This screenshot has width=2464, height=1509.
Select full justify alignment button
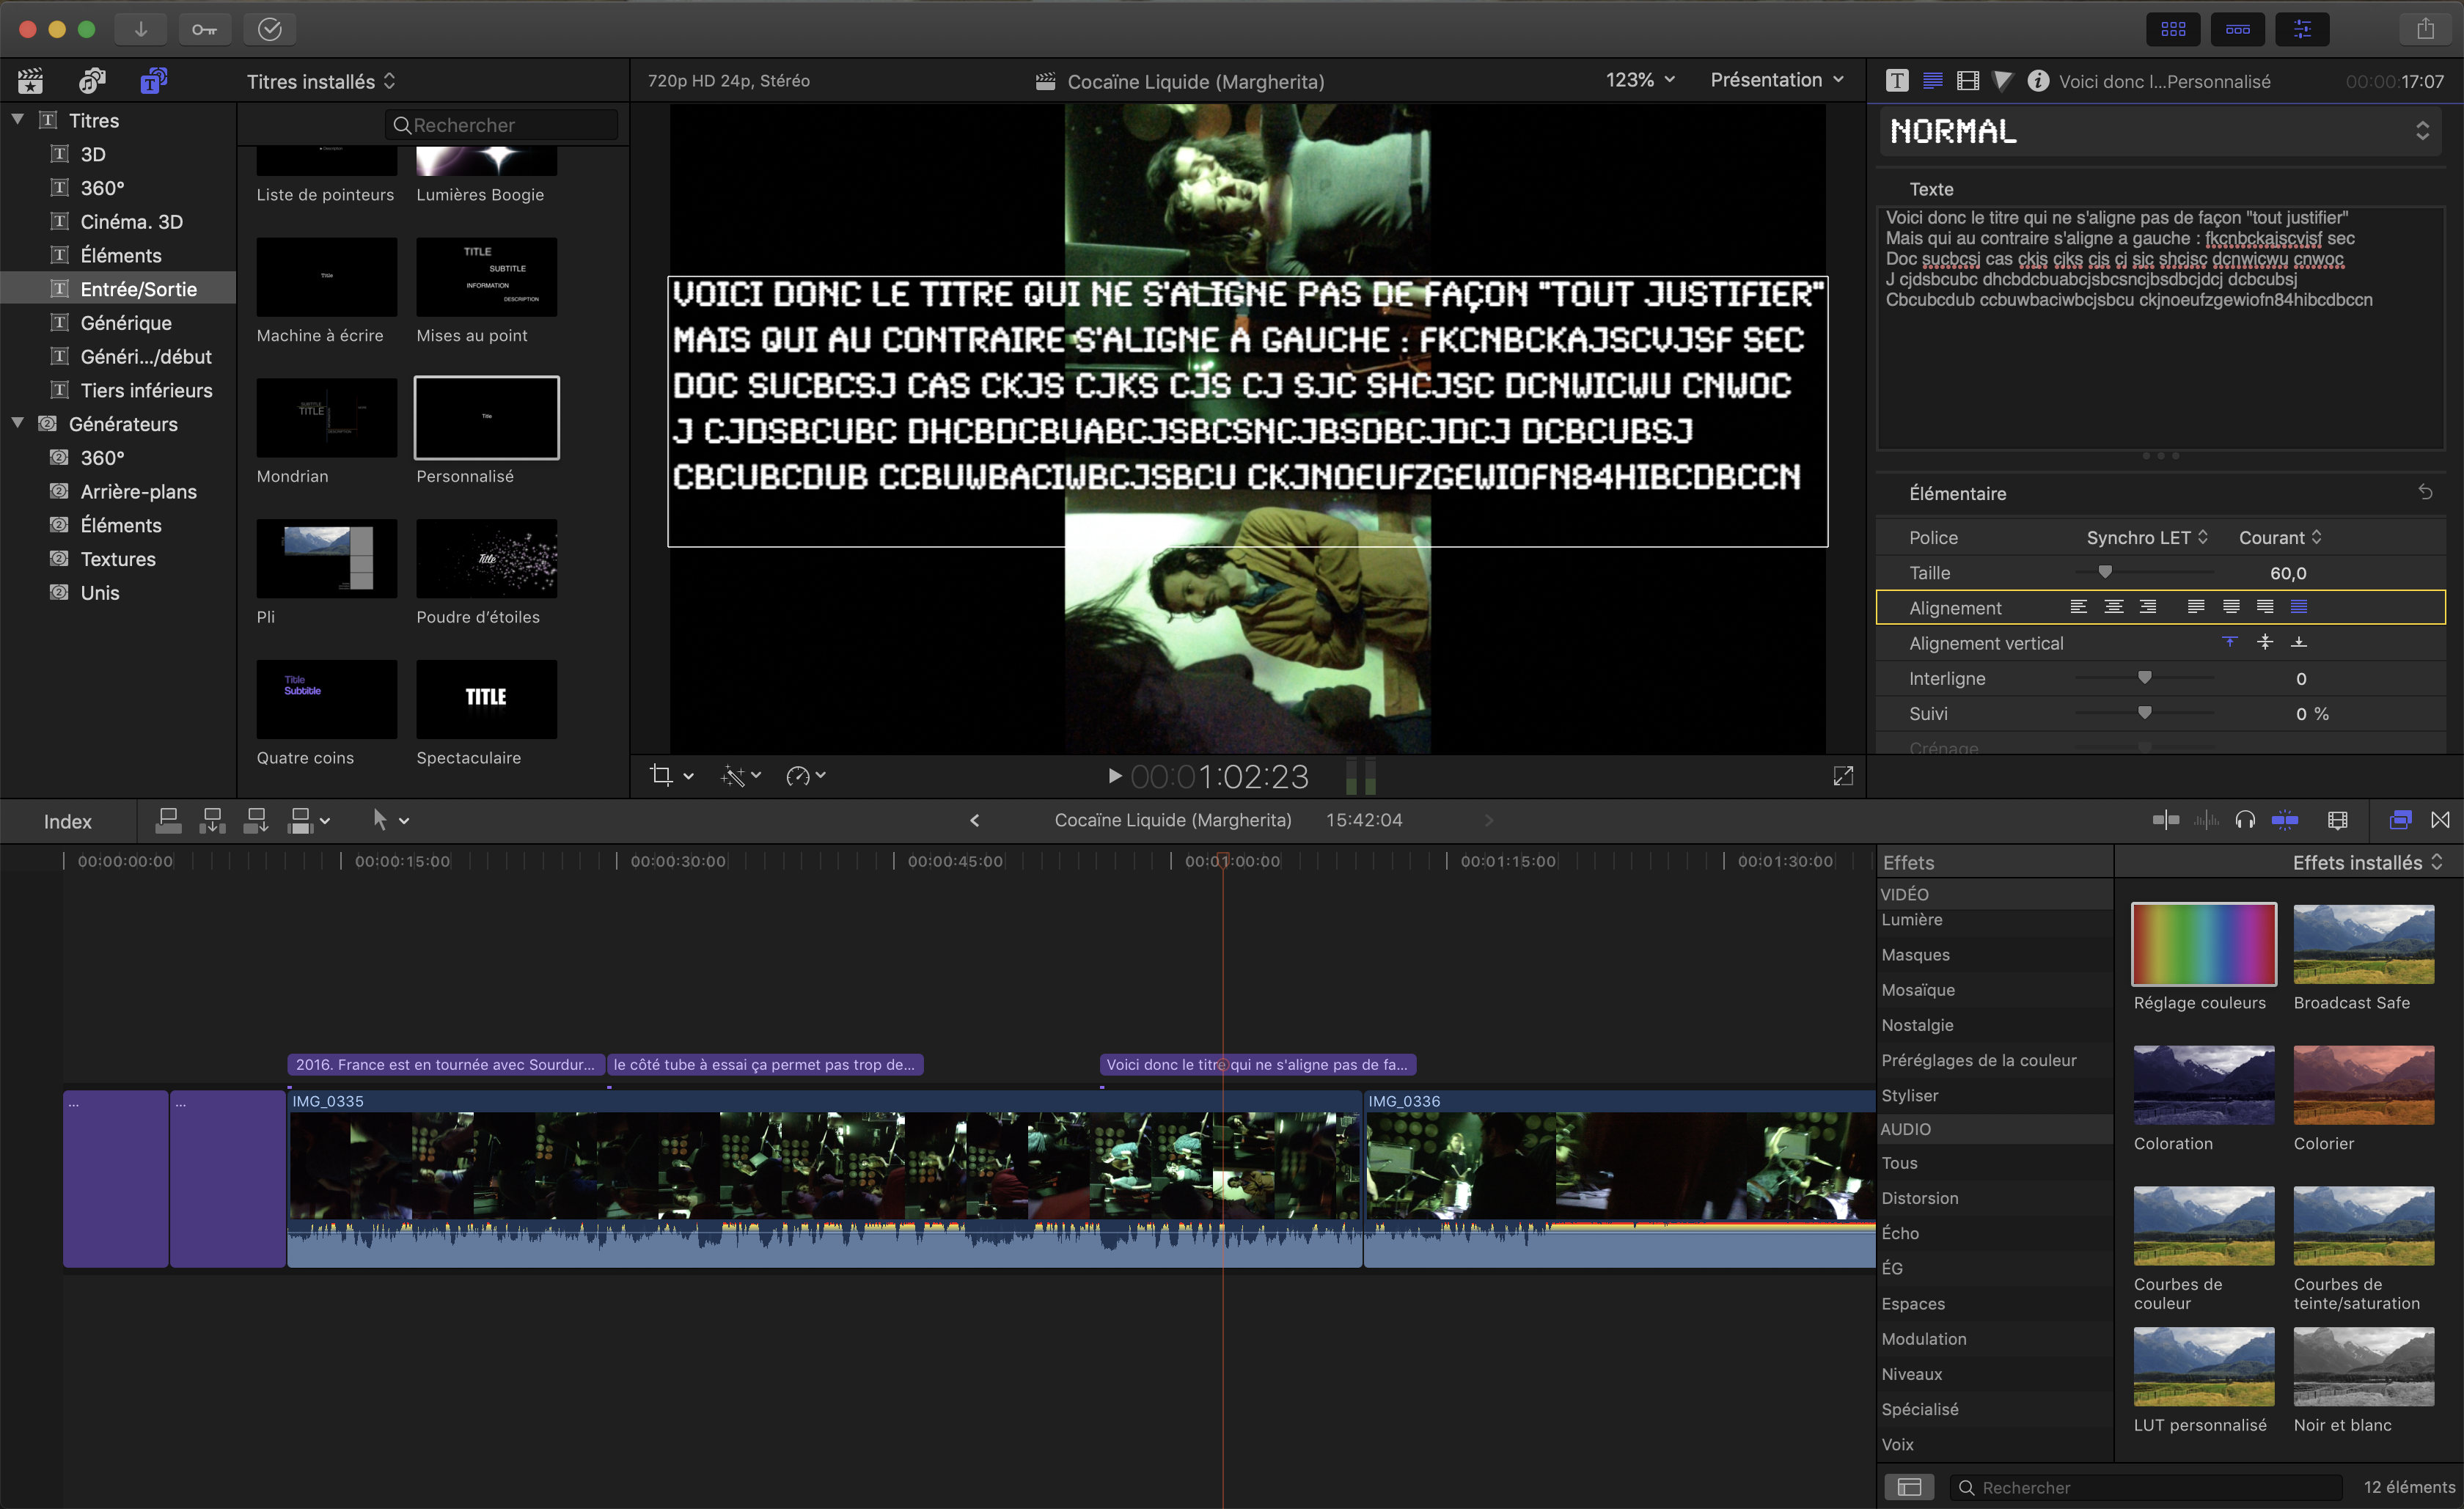[2299, 607]
